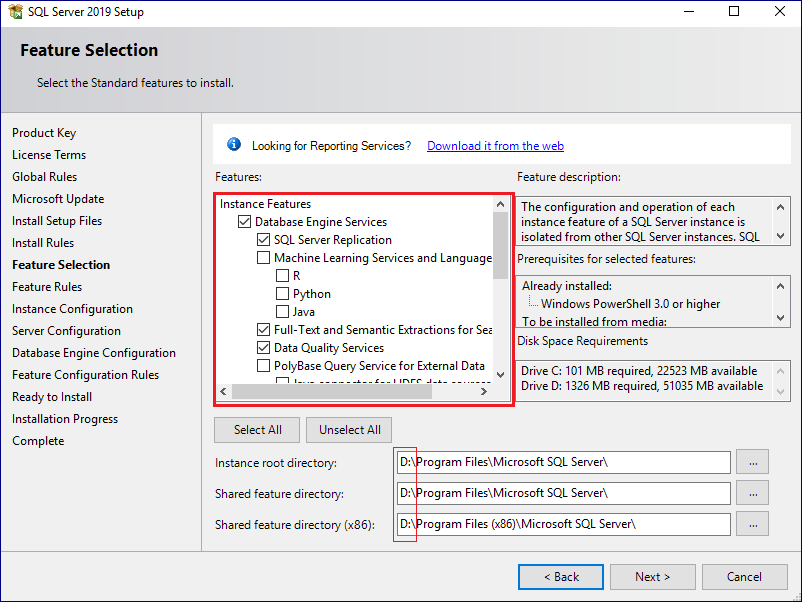802x602 pixels.
Task: Click Drive D disk space requirement line
Action: click(x=642, y=386)
